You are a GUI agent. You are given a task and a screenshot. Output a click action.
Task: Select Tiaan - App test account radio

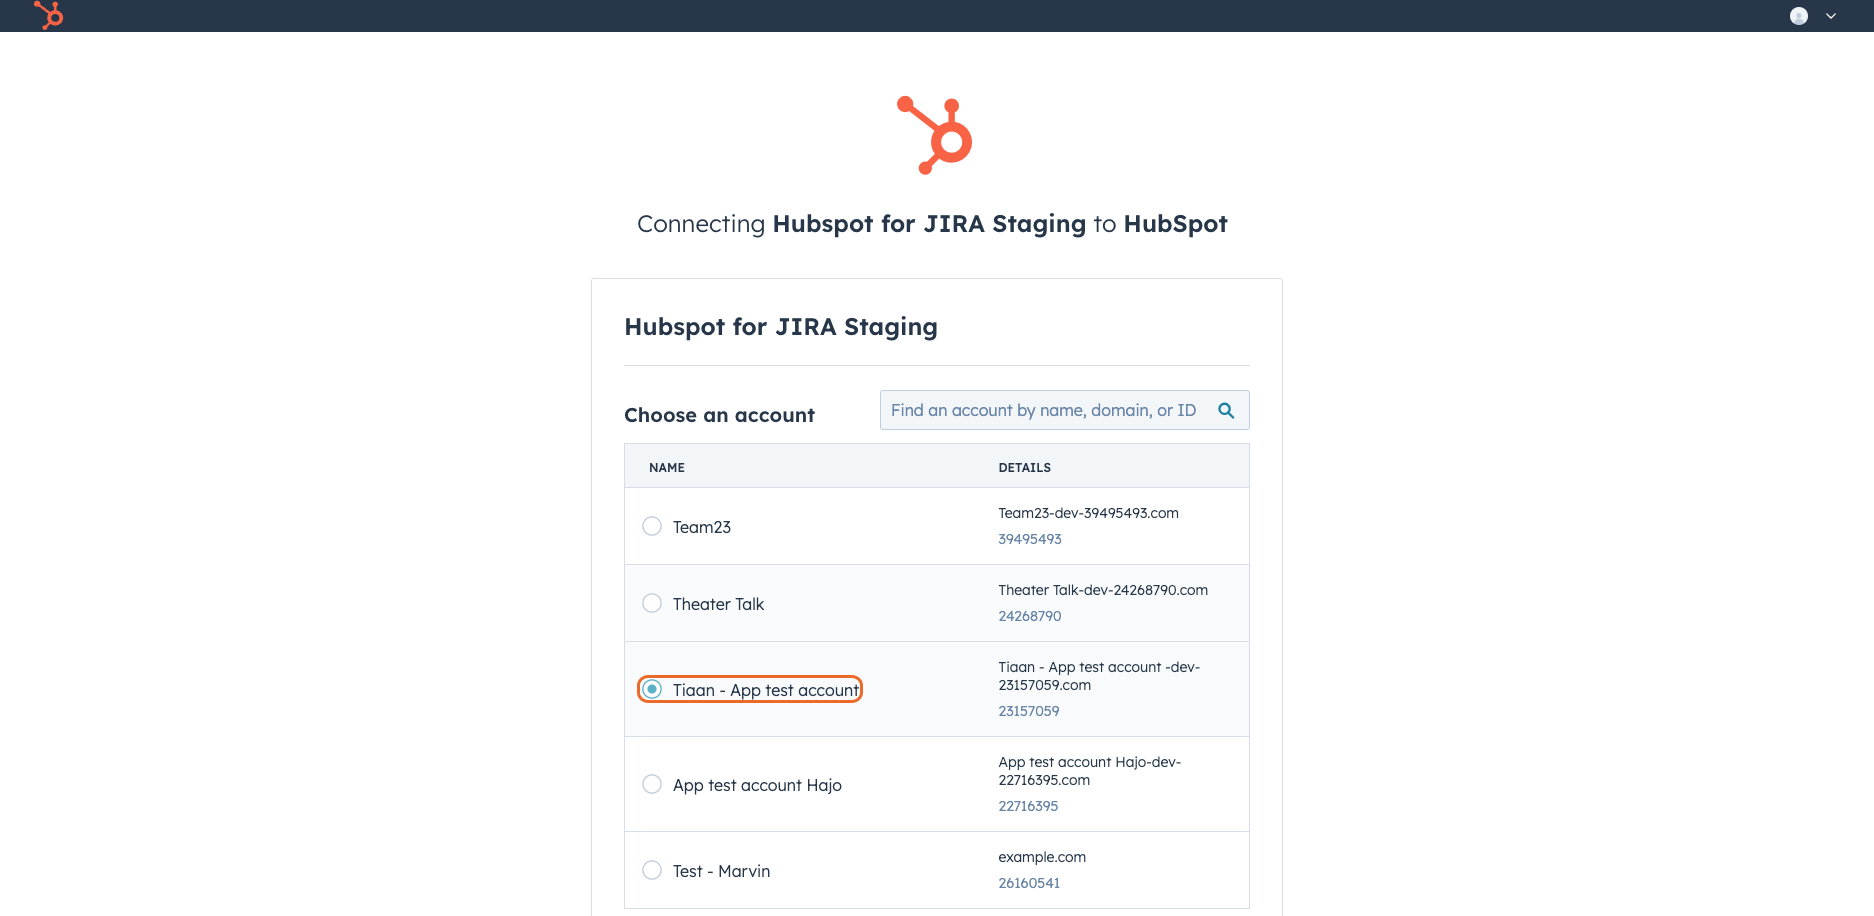652,689
